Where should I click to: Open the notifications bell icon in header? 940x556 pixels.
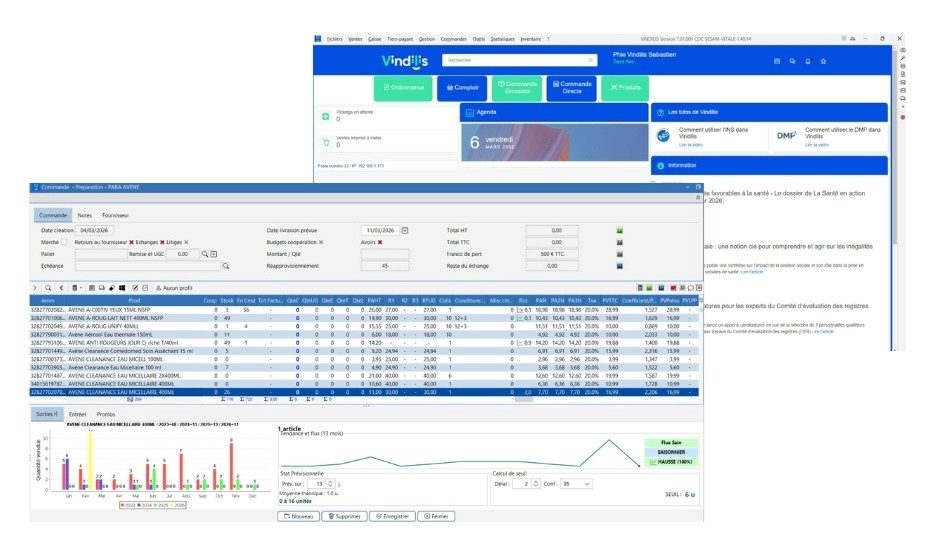click(808, 61)
